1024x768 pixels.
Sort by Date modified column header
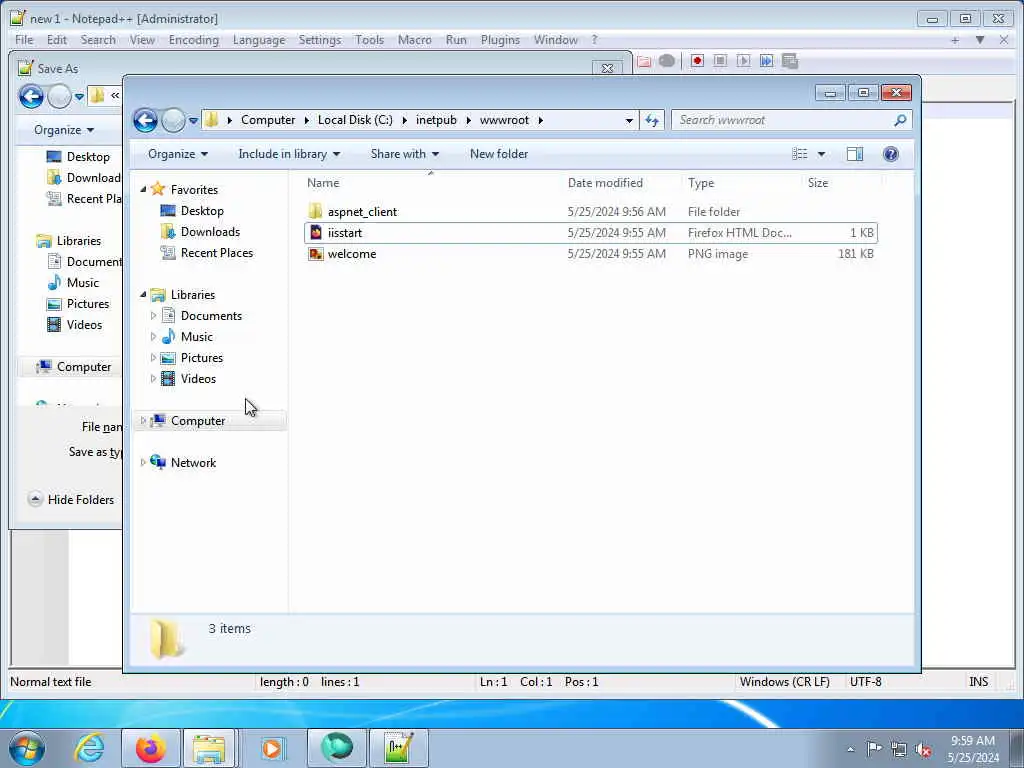click(605, 183)
